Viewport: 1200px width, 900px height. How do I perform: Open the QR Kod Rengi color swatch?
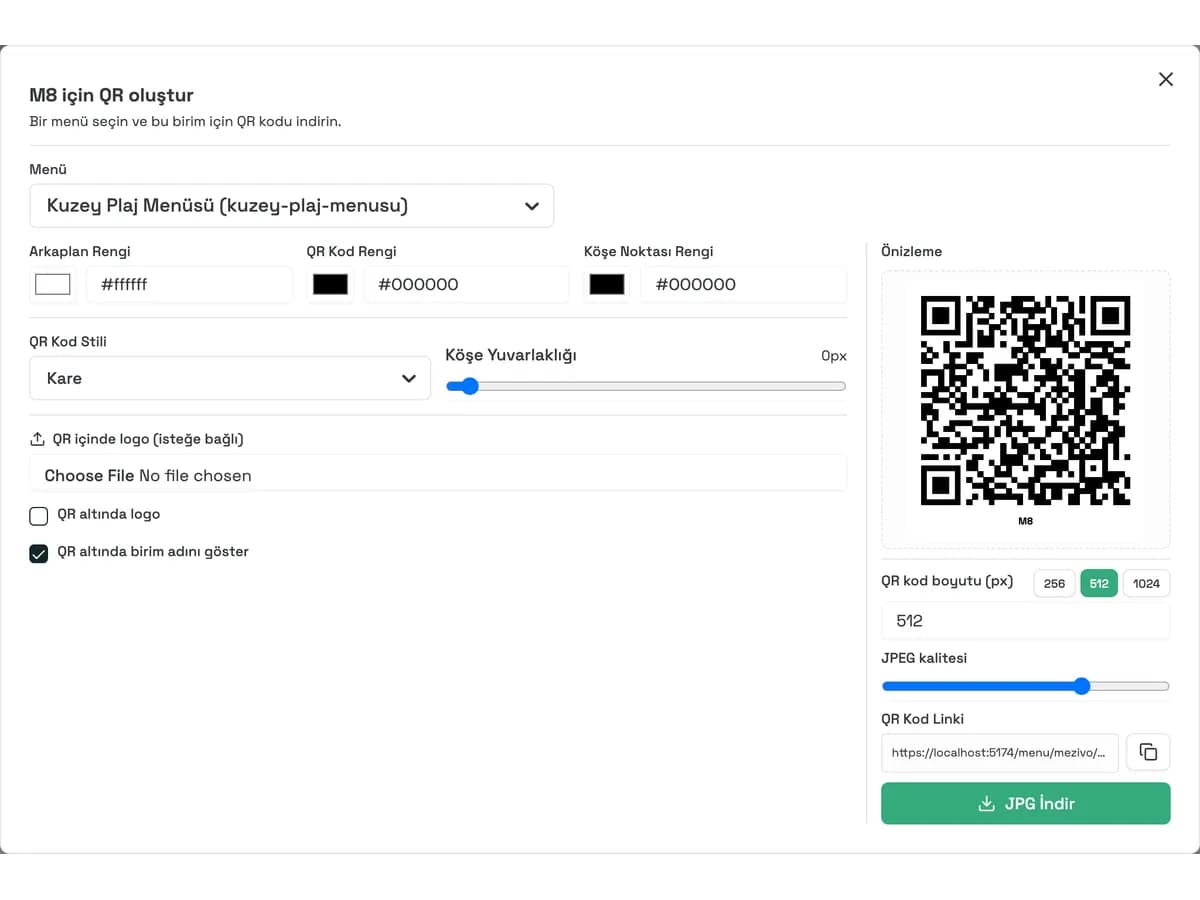(x=330, y=284)
